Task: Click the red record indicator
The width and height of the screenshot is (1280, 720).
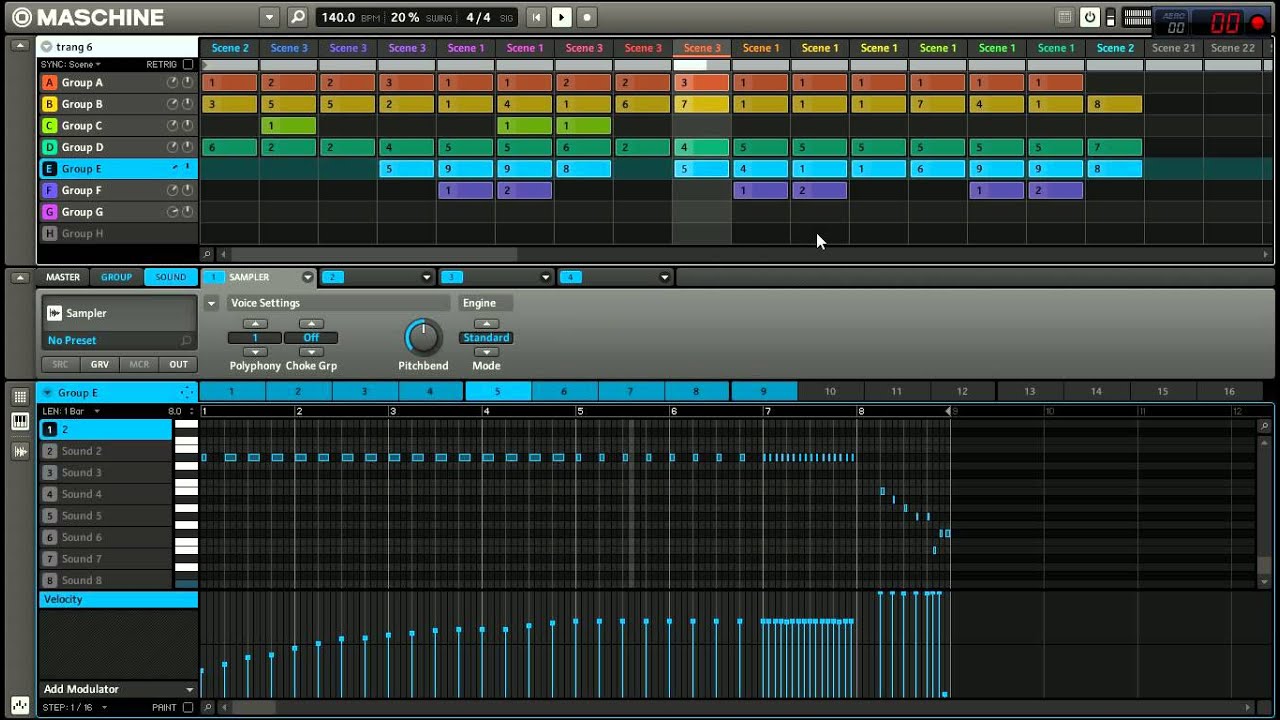Action: coord(1258,22)
